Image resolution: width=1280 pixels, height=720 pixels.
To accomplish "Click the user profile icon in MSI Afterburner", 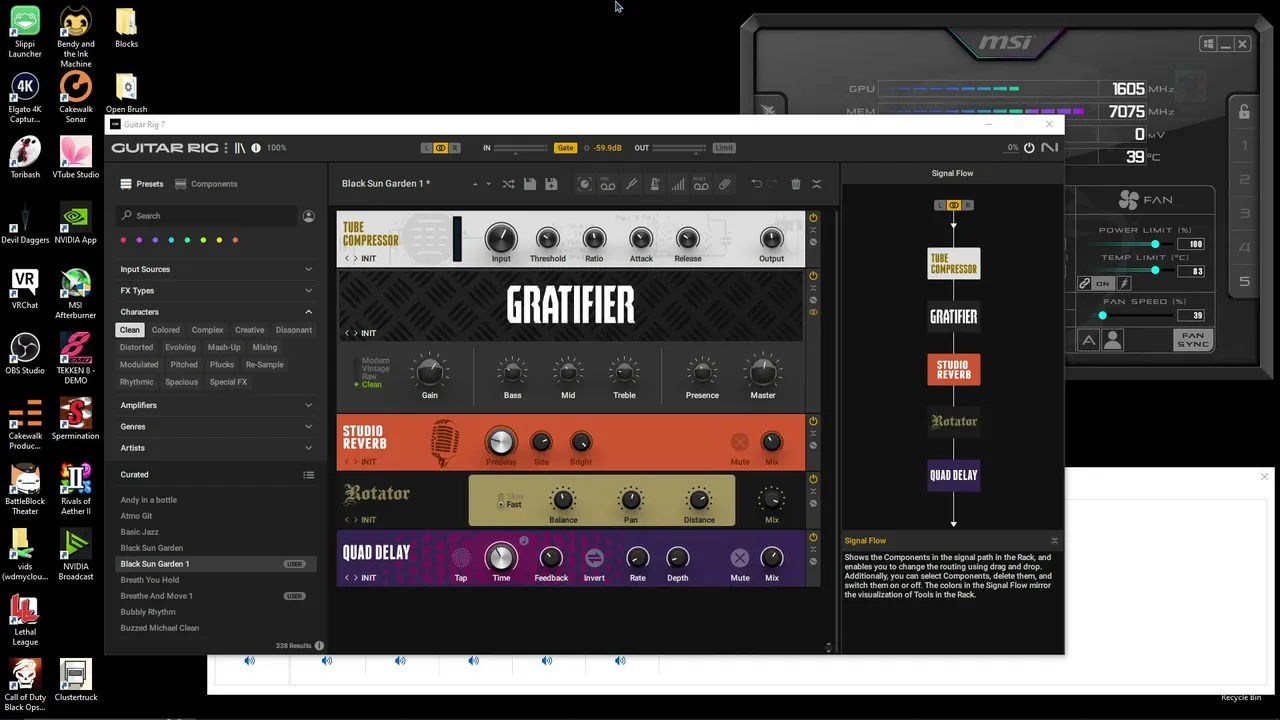I will [1112, 341].
